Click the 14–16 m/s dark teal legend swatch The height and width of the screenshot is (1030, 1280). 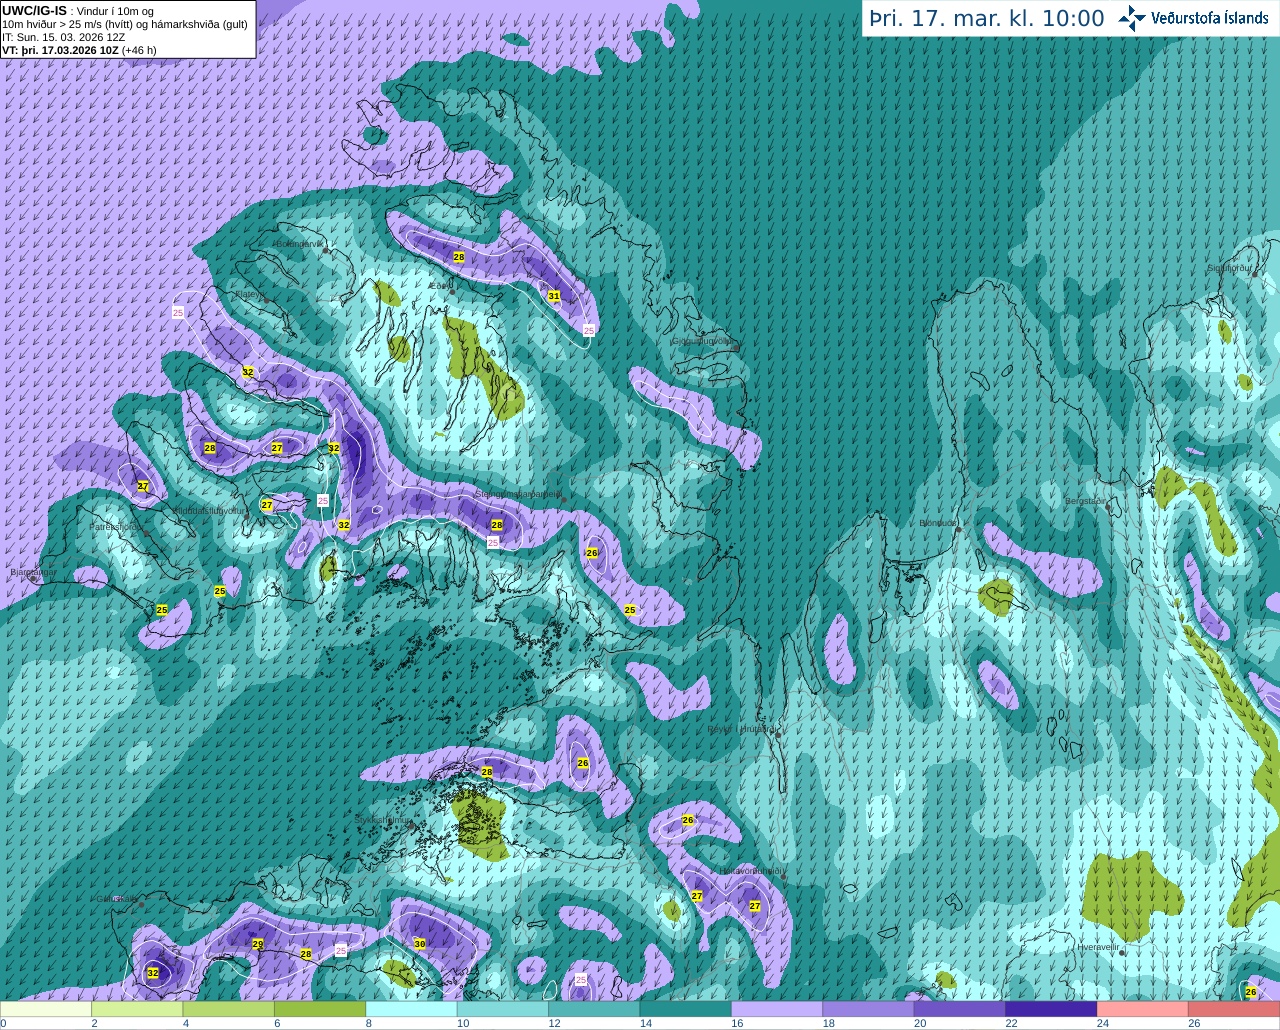686,1009
